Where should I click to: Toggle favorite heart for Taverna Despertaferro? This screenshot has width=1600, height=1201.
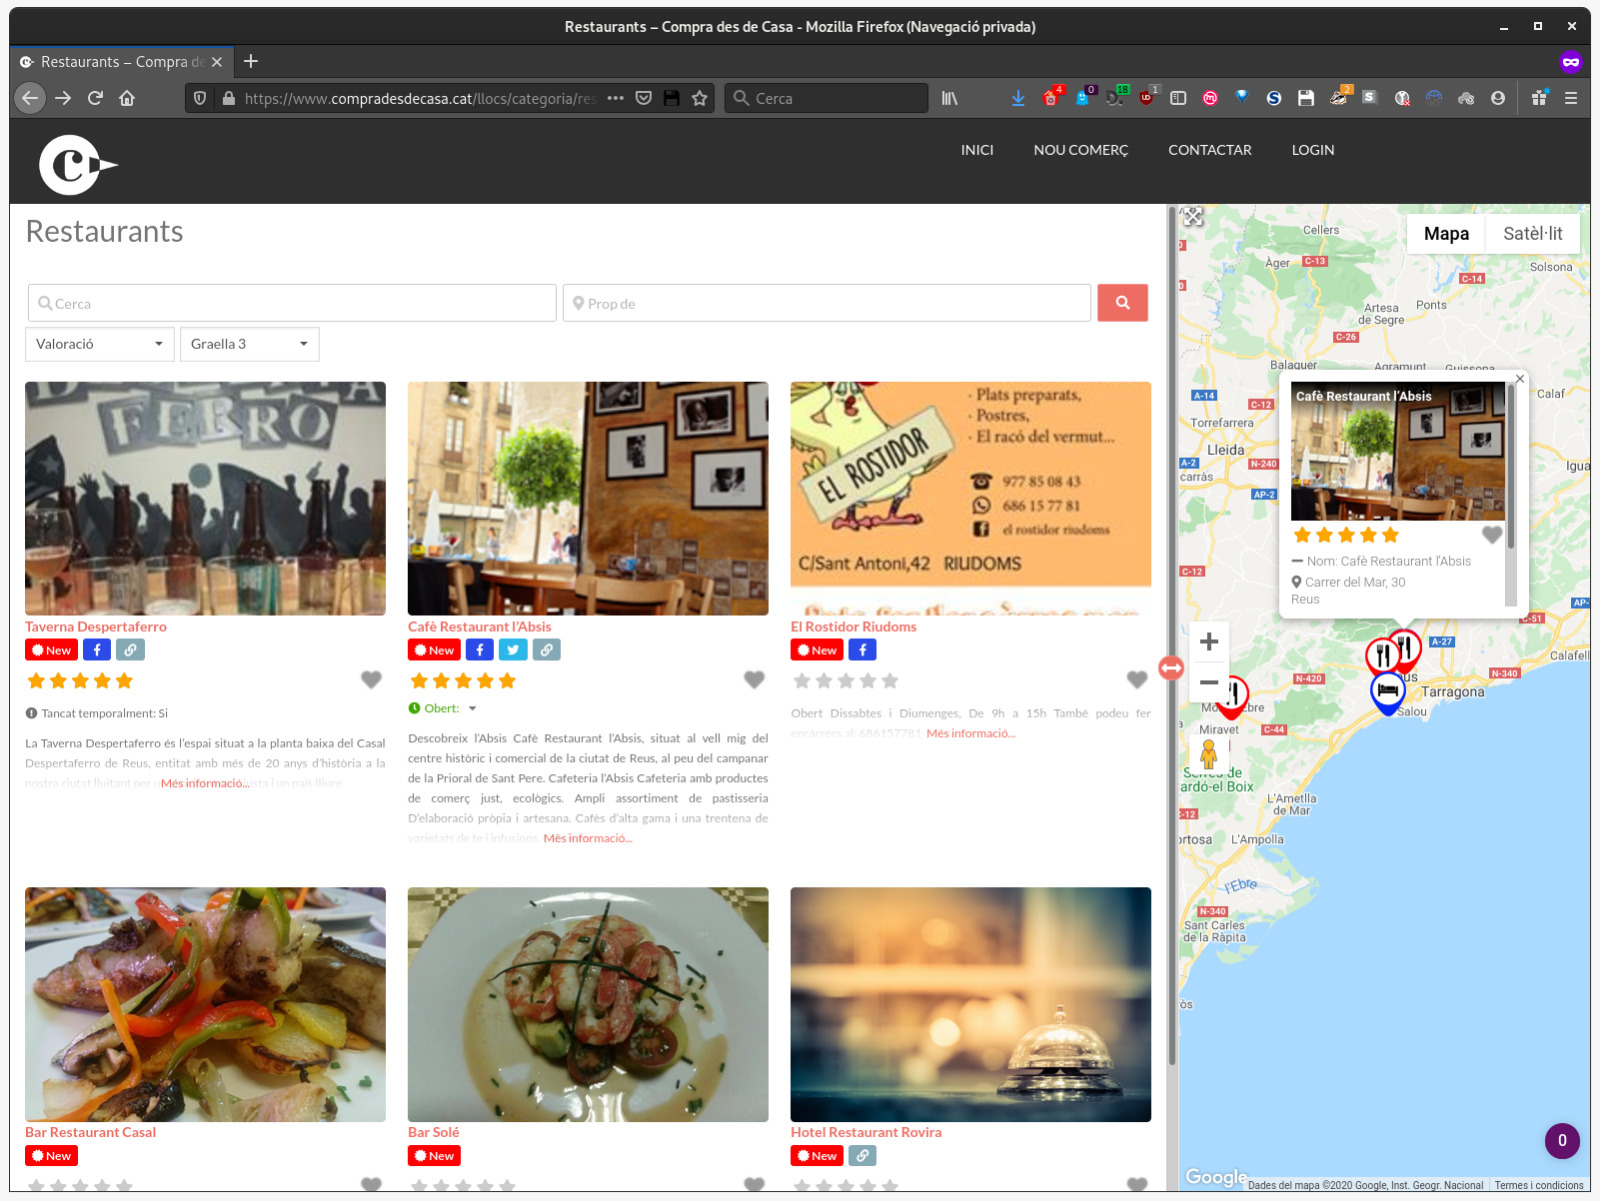tap(371, 680)
